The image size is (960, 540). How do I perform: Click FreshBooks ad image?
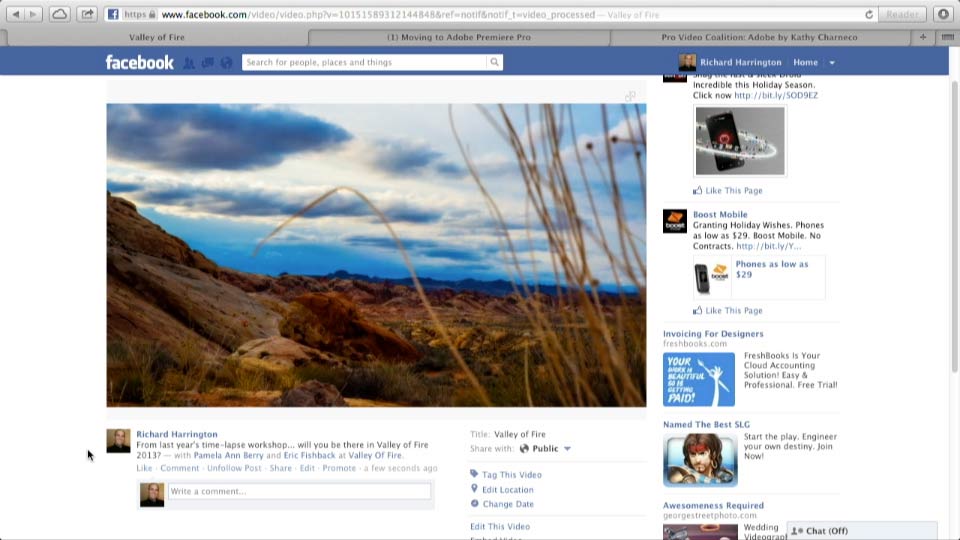tap(699, 379)
